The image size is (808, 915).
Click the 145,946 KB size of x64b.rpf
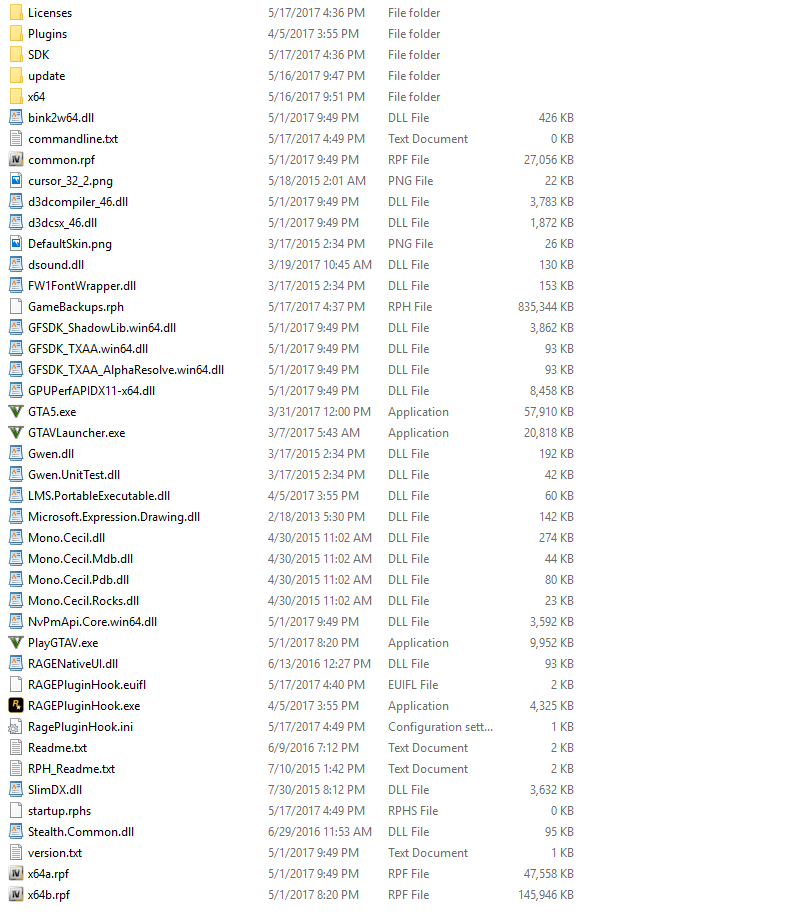[545, 895]
